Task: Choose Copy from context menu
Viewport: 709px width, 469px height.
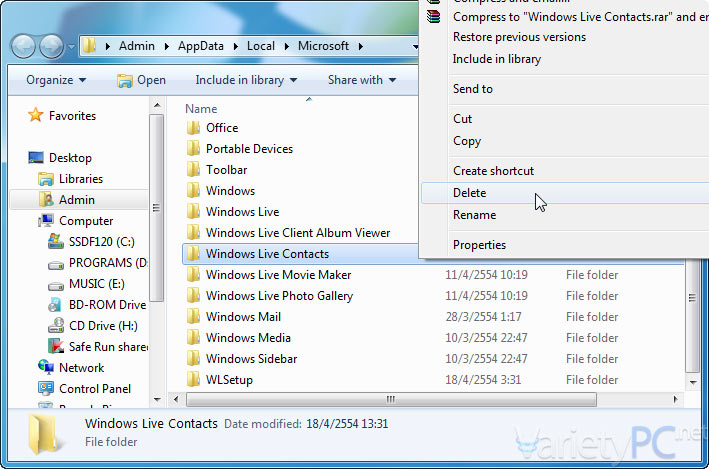Action: [467, 141]
